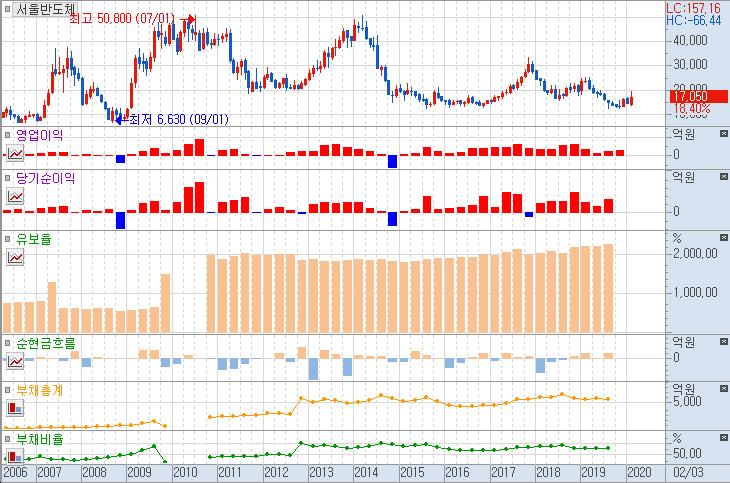The width and height of the screenshot is (730, 483).
Task: Click the 50.00 axis label in 부채비율 panel
Action: [687, 453]
